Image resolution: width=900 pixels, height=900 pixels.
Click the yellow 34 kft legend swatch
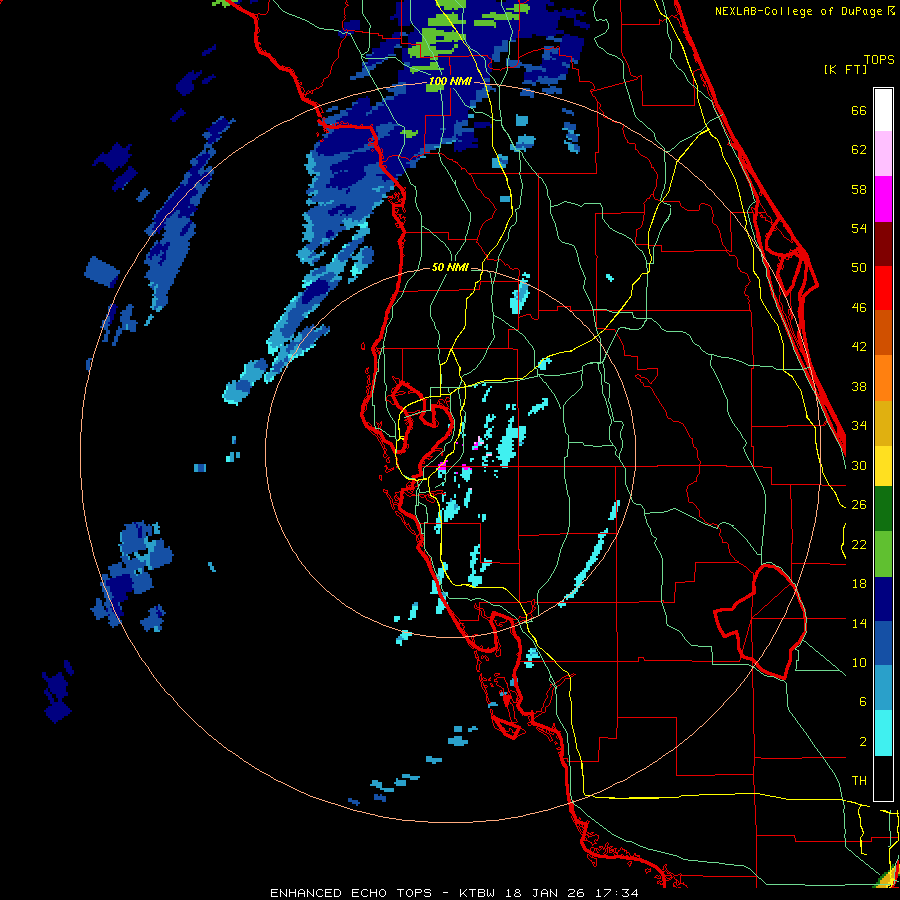(x=883, y=465)
